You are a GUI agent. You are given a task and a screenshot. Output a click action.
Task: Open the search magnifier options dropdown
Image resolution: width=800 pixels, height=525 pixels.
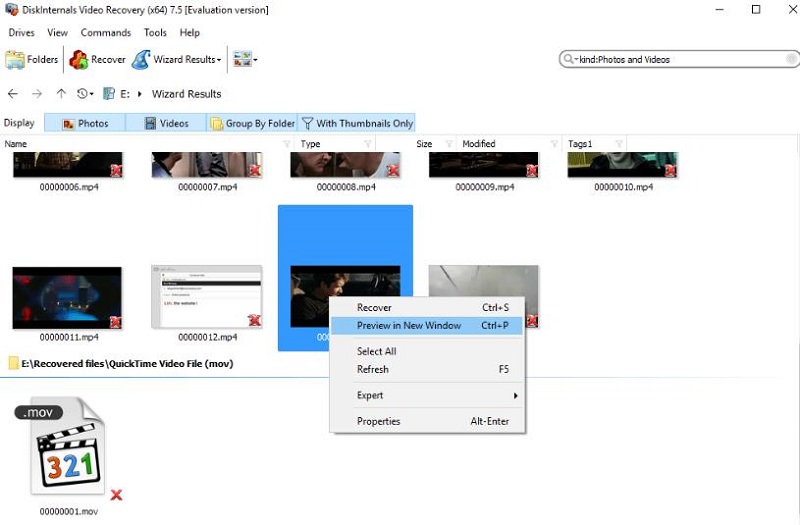click(569, 60)
